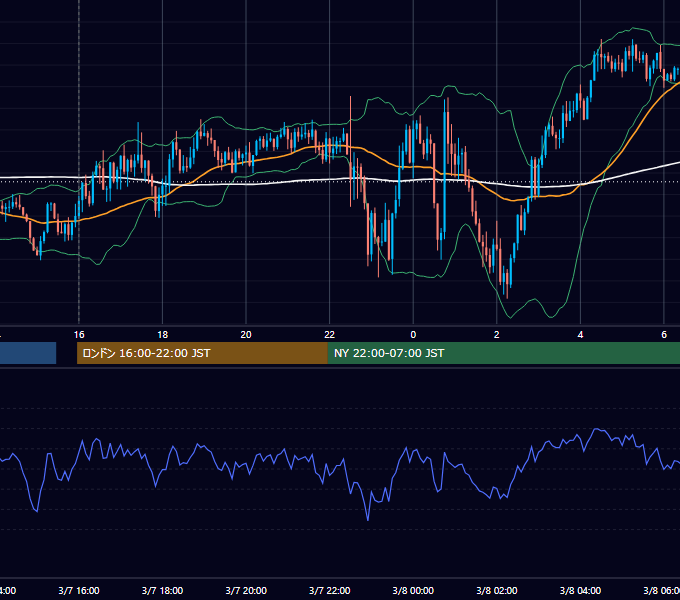Click the 18 hour label on price chart axis
This screenshot has height=600, width=680.
tap(163, 335)
